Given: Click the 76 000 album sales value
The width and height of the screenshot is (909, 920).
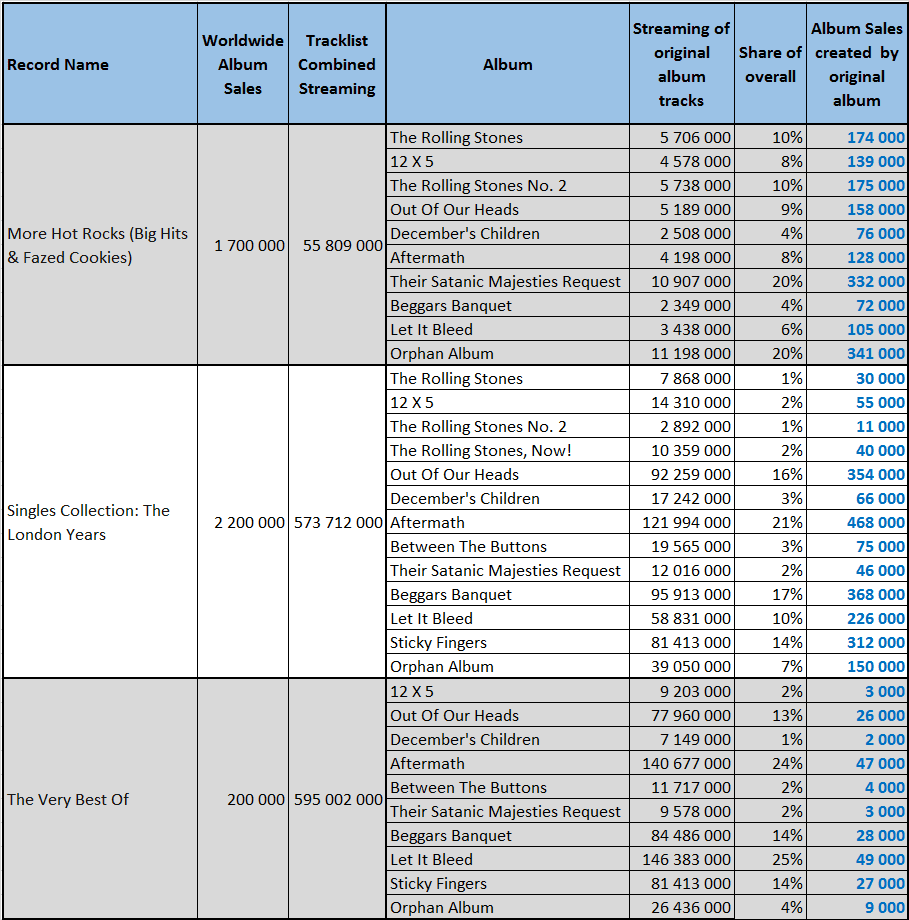Looking at the screenshot, I should (880, 234).
